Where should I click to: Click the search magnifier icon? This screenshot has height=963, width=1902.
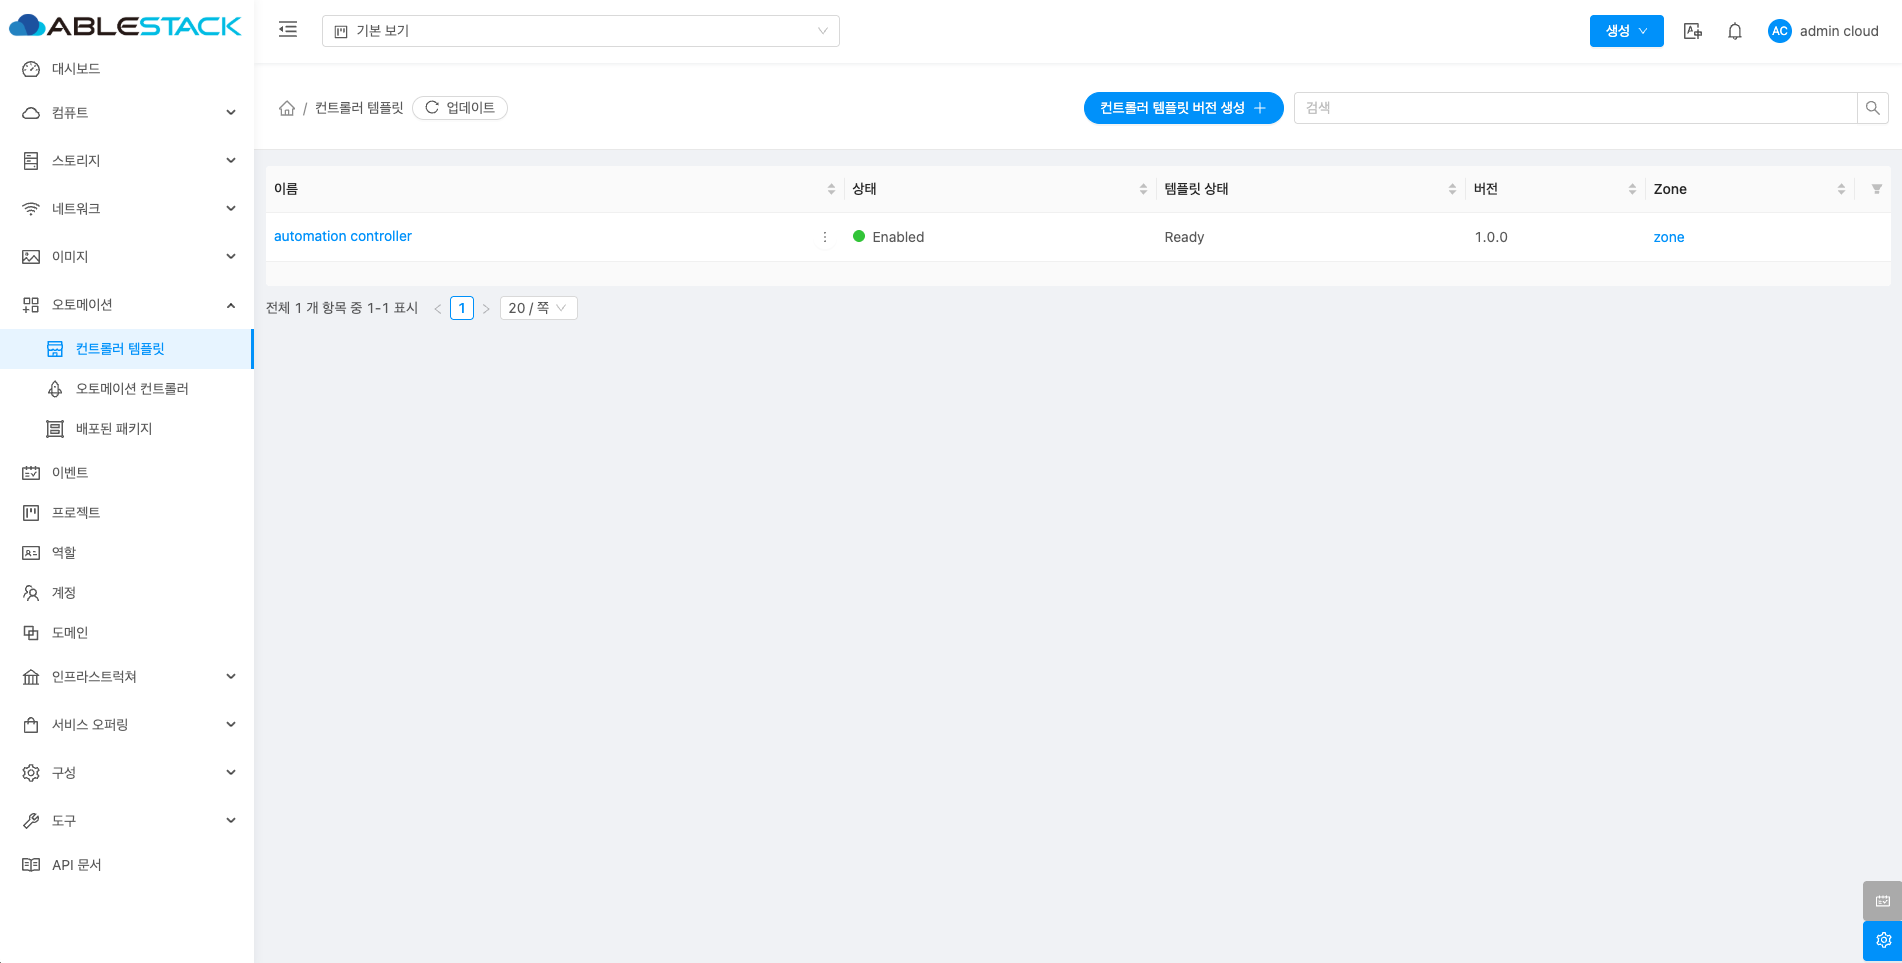(x=1872, y=108)
